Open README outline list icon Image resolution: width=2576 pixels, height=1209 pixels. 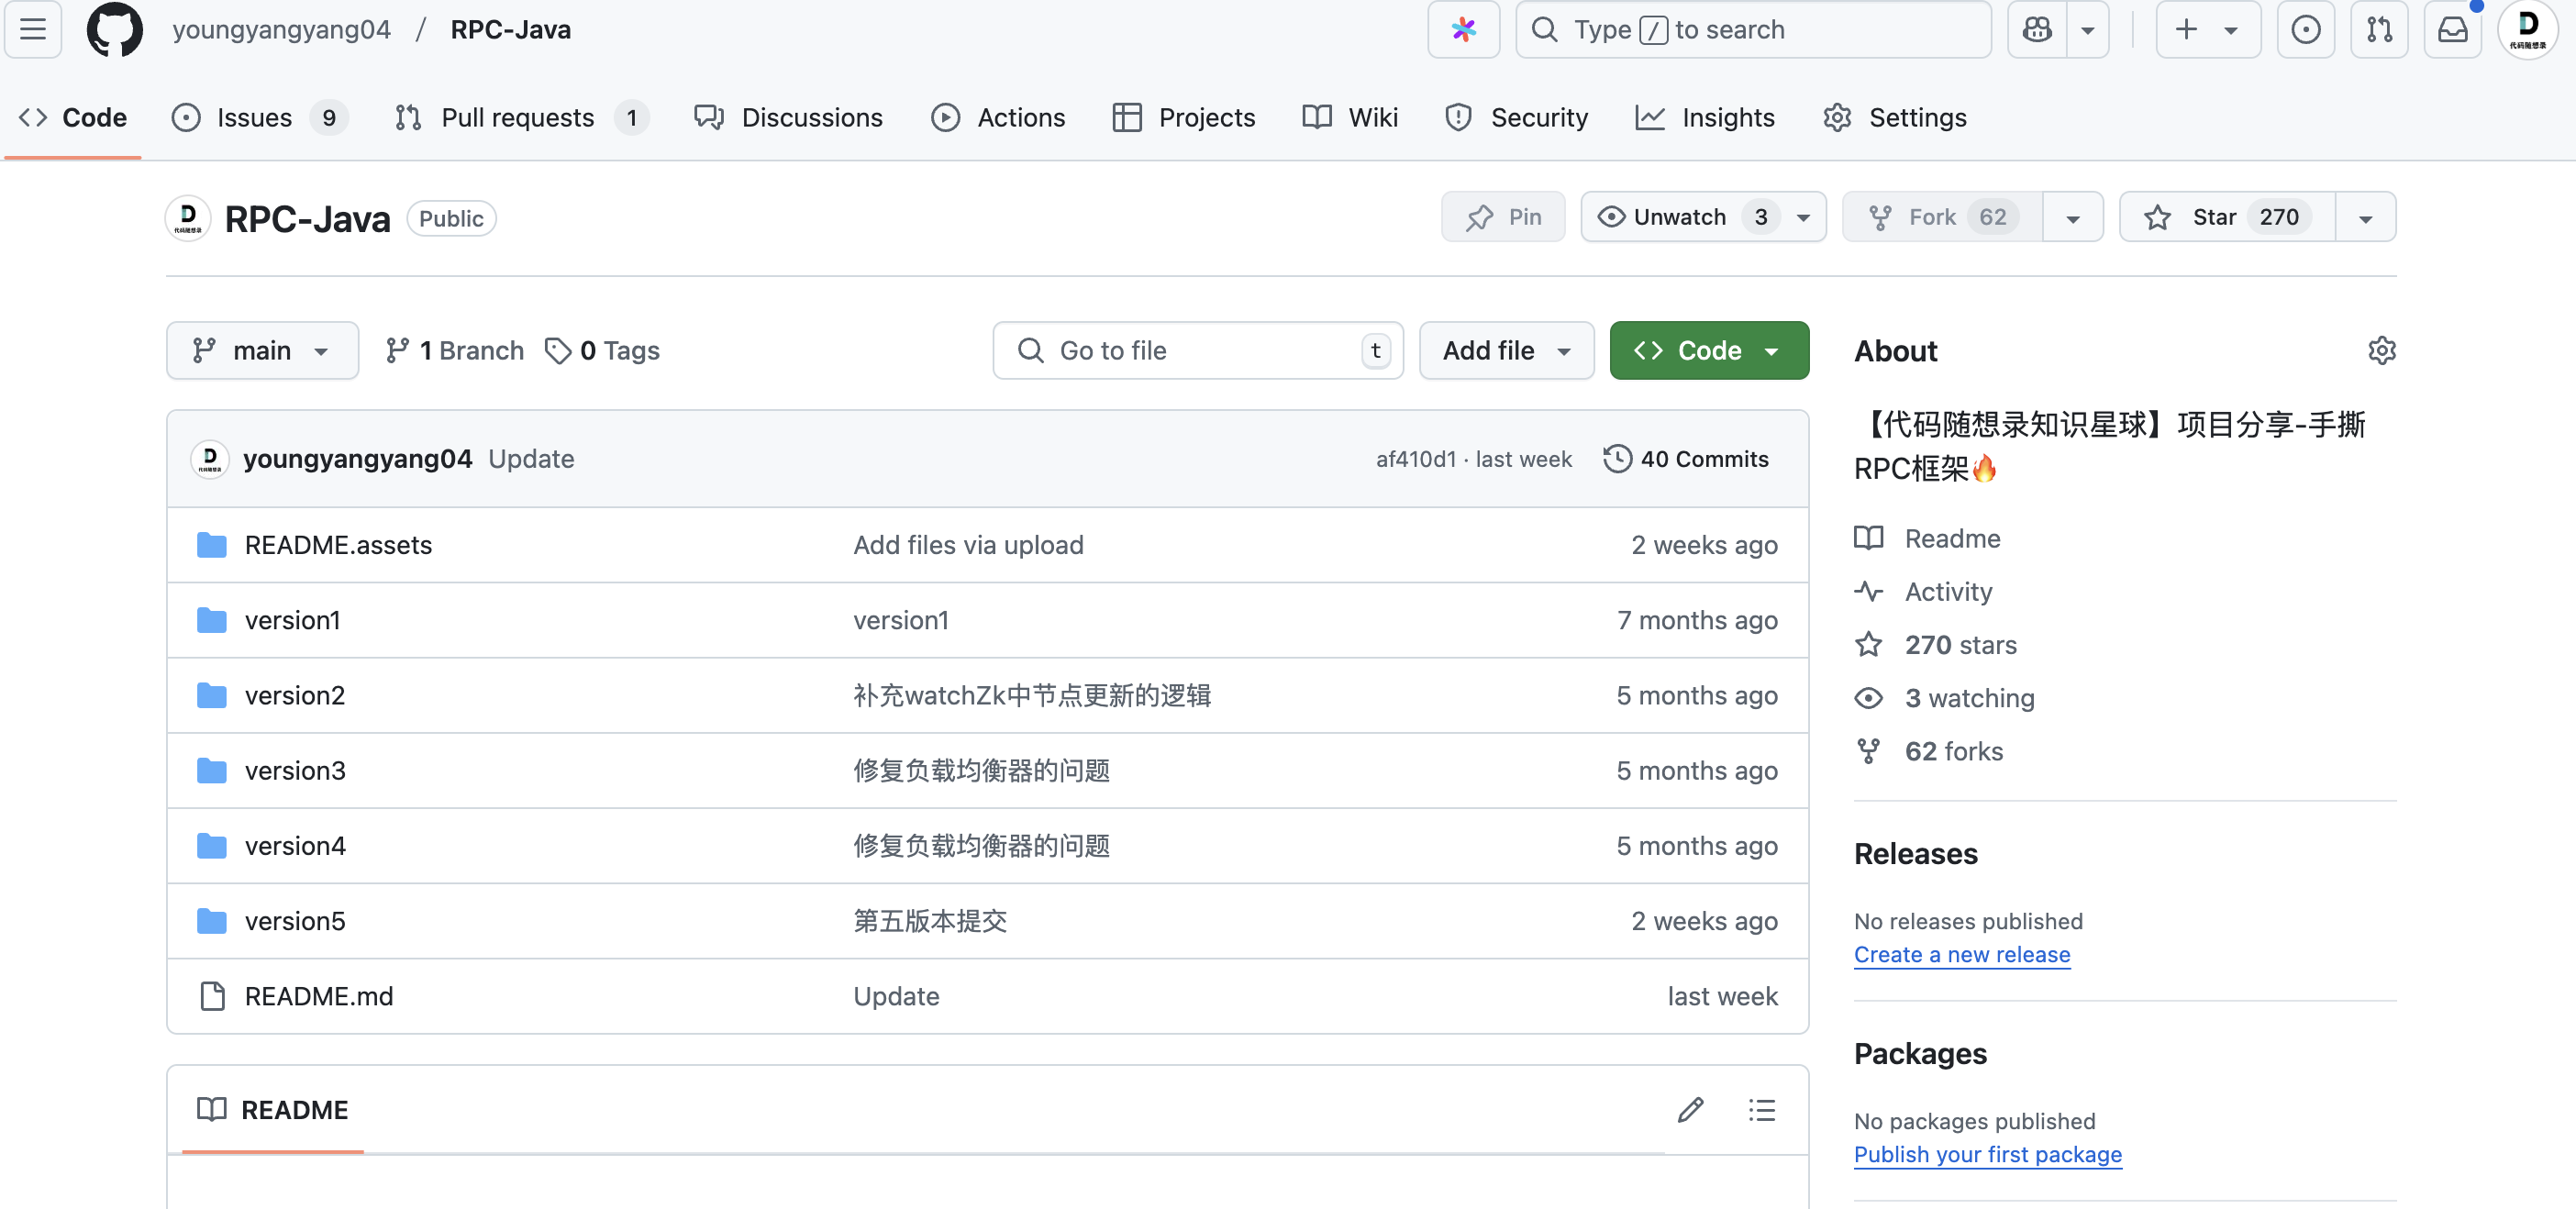(x=1761, y=1110)
